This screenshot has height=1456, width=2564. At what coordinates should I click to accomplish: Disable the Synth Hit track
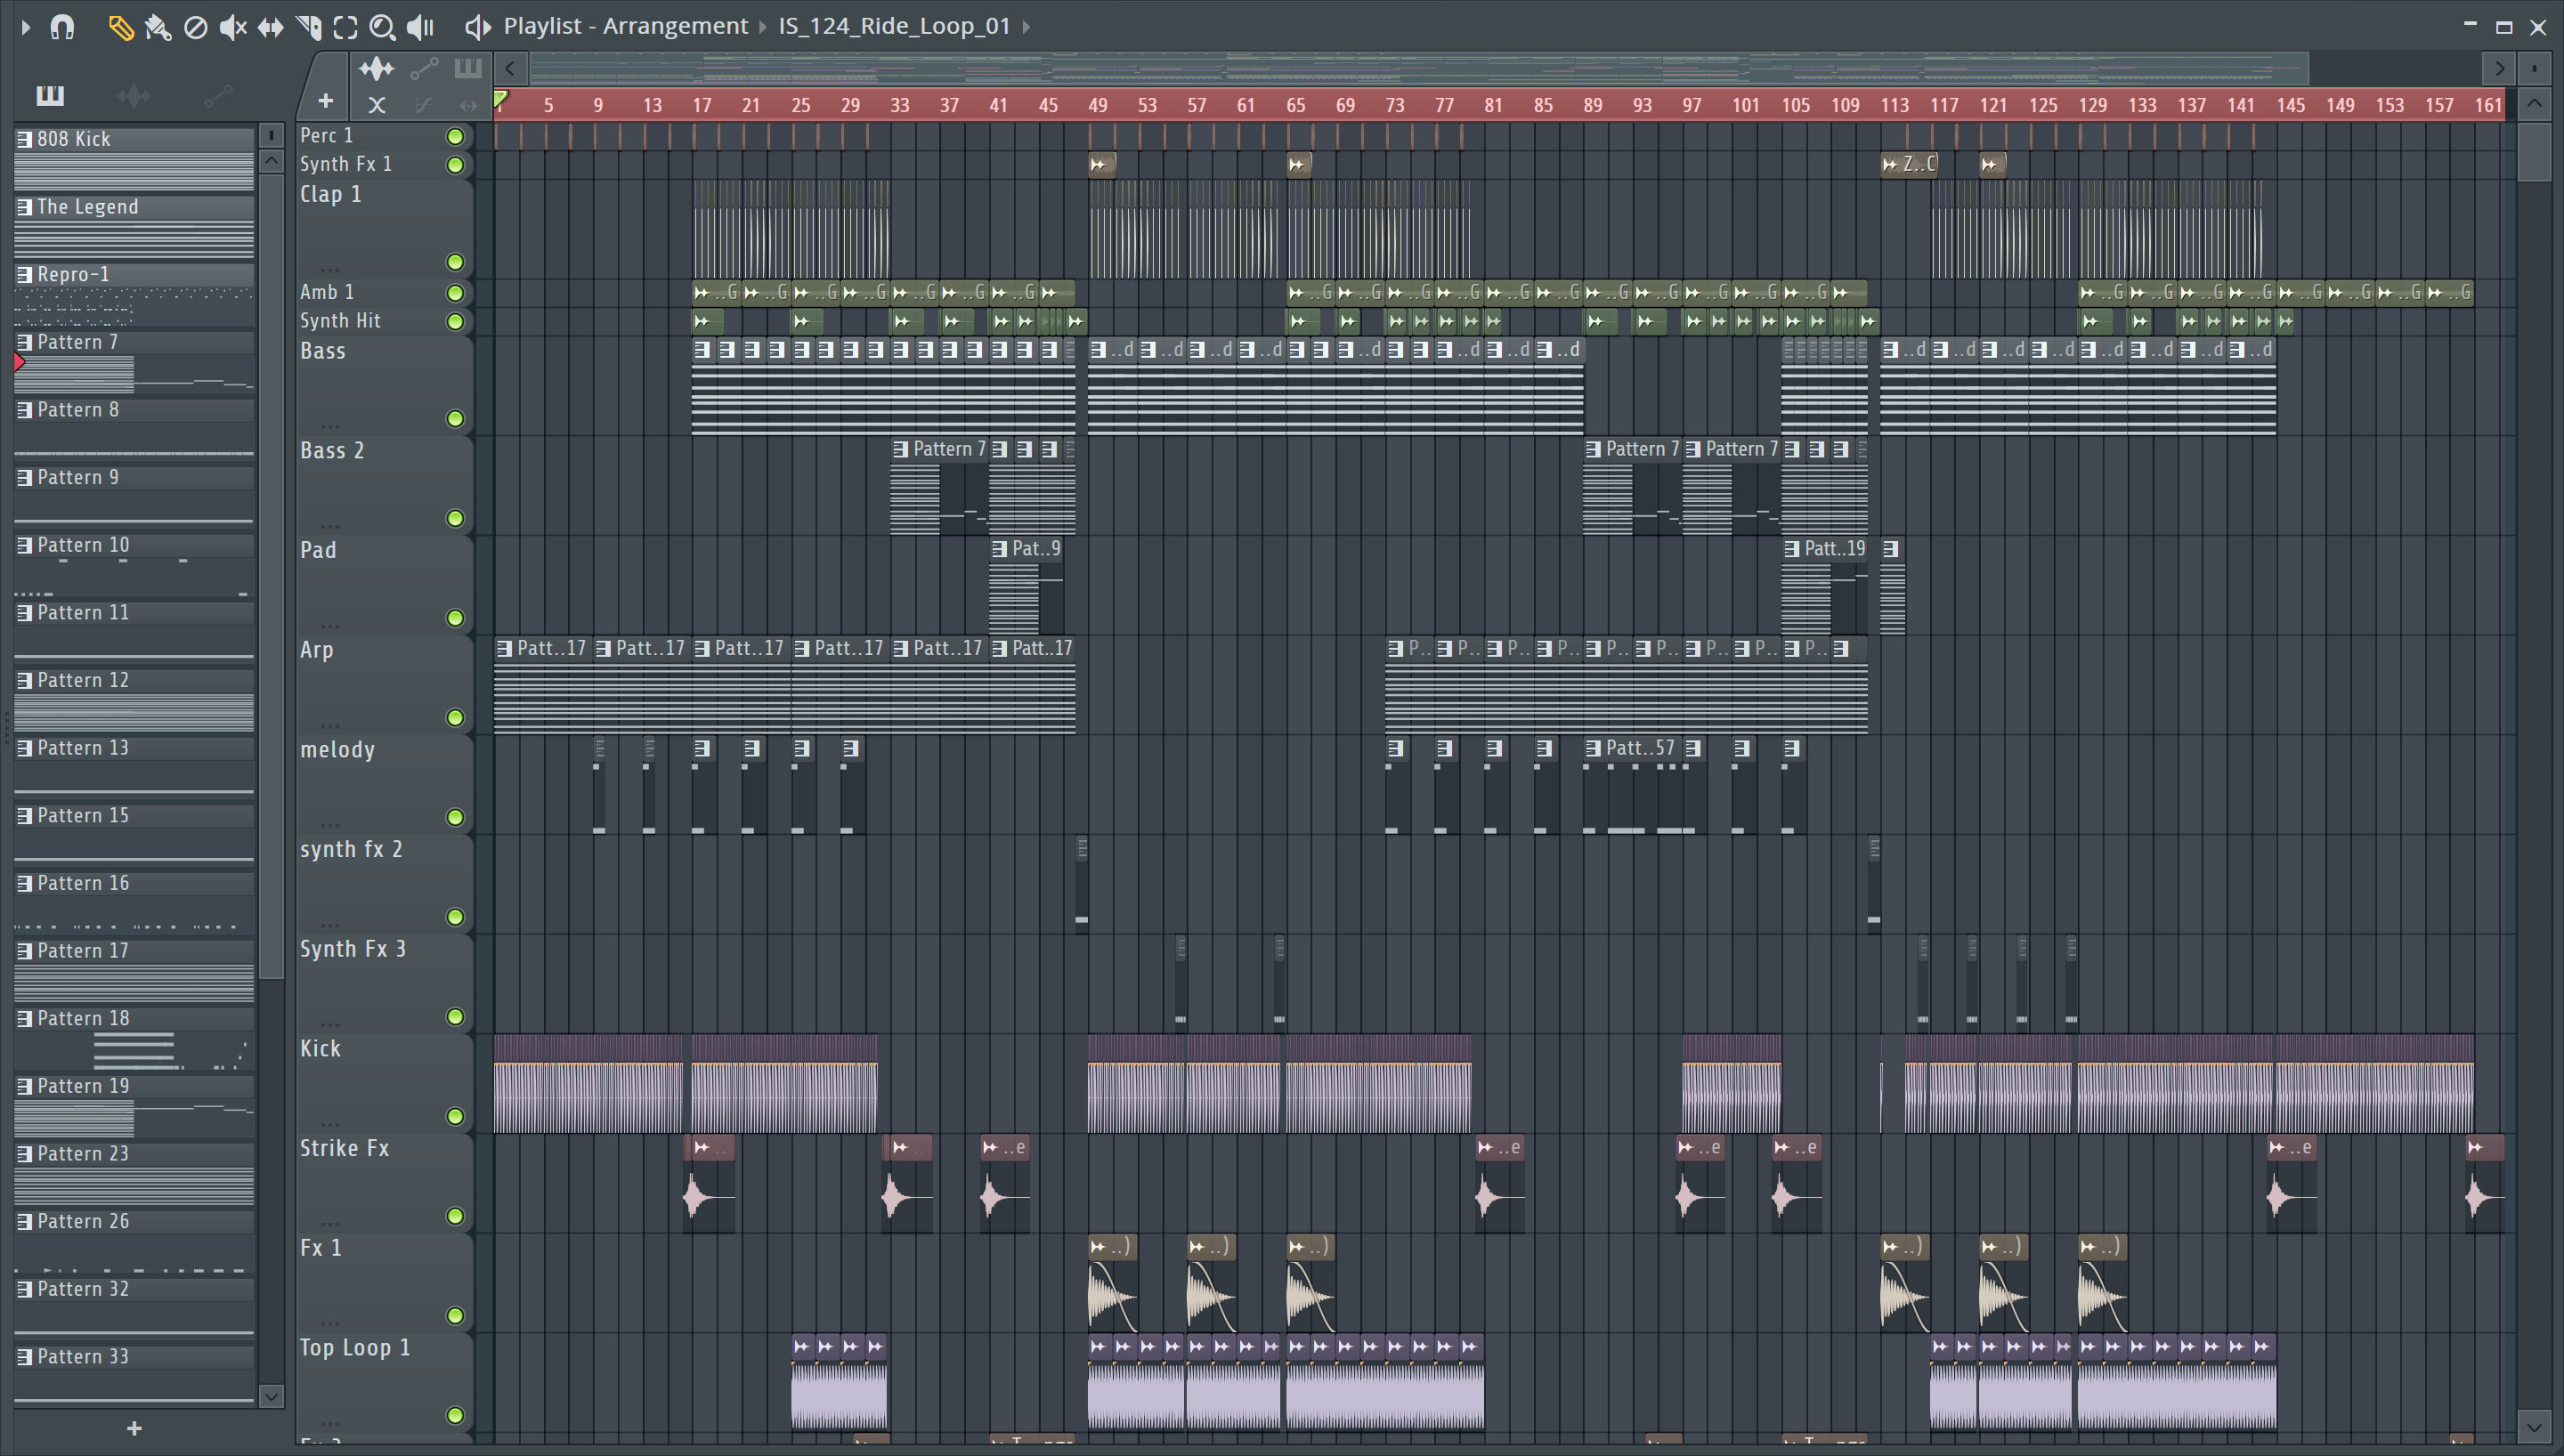coord(455,321)
